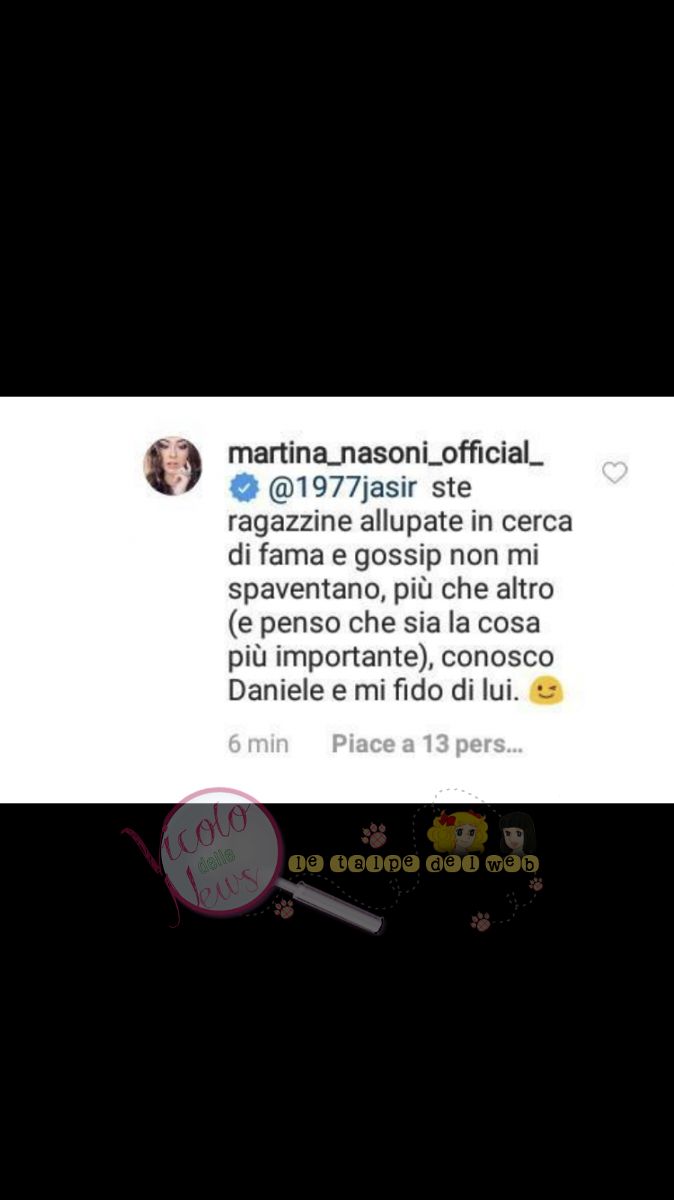Click the blonde cartoon girl with red bow
Viewport: 674px width, 1200px height.
(457, 832)
